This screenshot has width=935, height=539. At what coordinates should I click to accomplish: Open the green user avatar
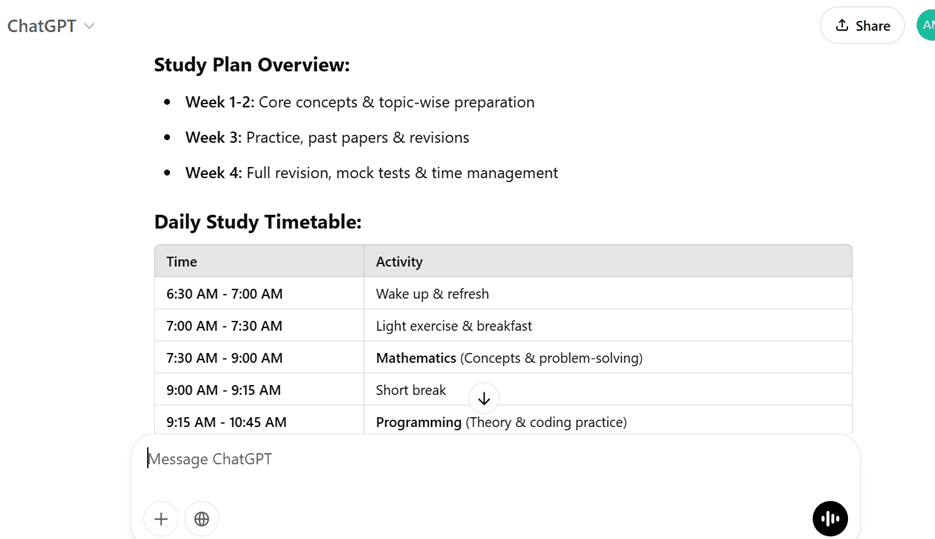pos(926,25)
